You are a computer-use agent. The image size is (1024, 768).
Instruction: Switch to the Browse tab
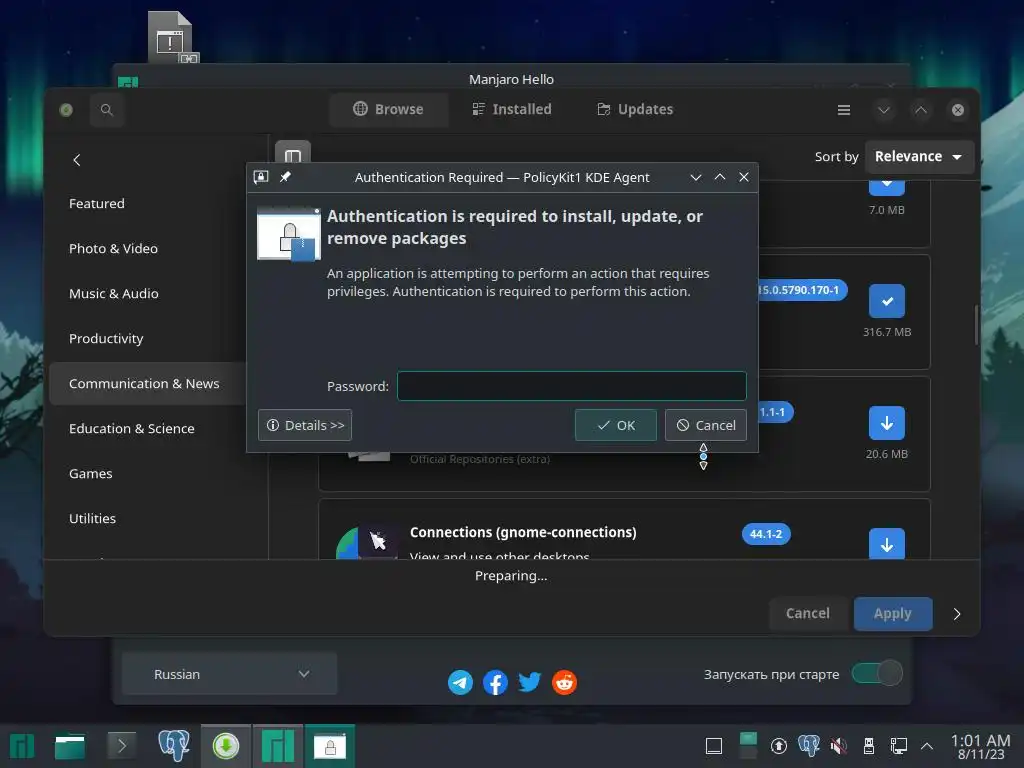click(389, 109)
